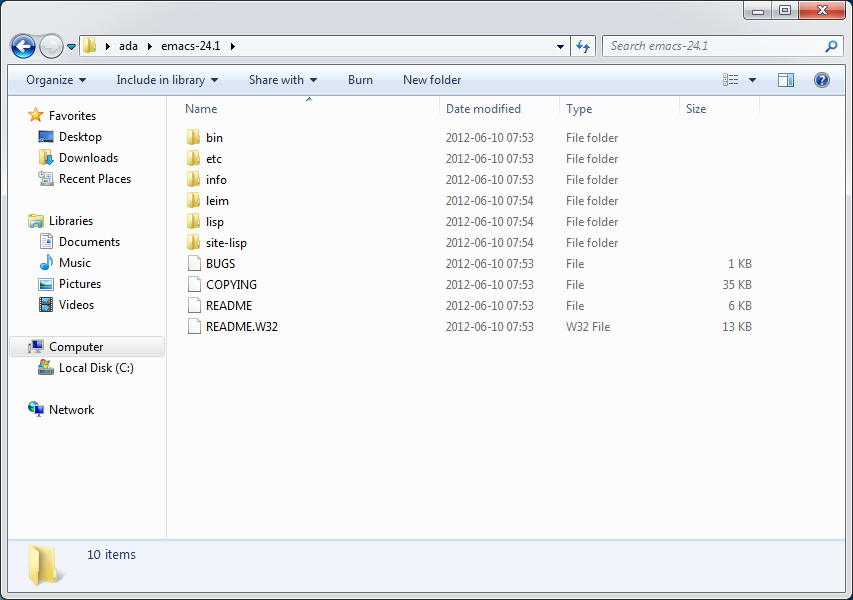
Task: Select the 'leim' folder name
Action: [x=217, y=201]
